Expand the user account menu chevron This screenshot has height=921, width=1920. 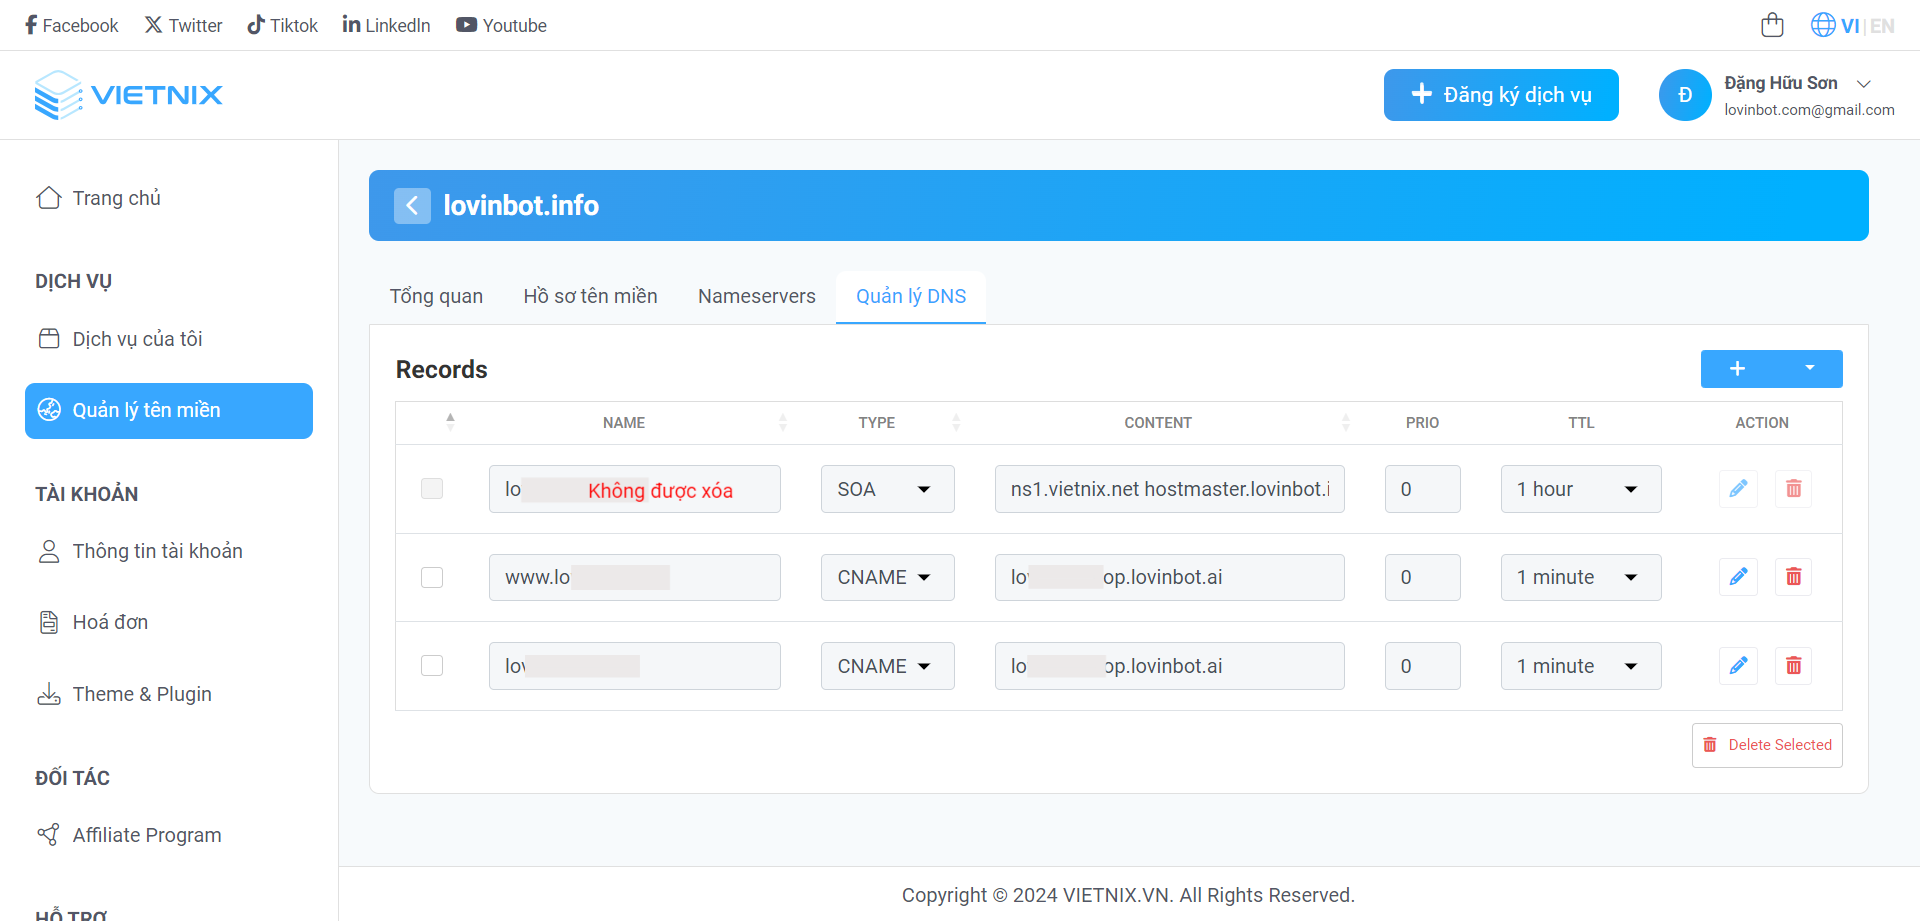1864,84
